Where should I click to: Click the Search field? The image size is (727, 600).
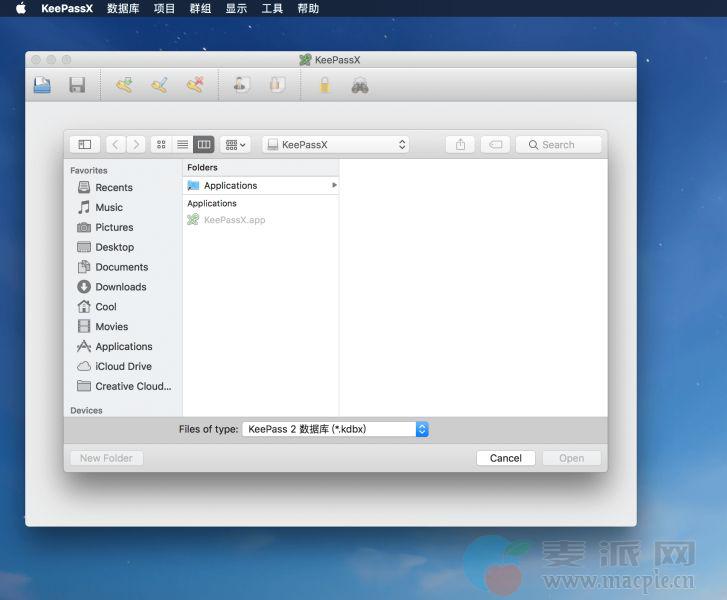pos(559,144)
